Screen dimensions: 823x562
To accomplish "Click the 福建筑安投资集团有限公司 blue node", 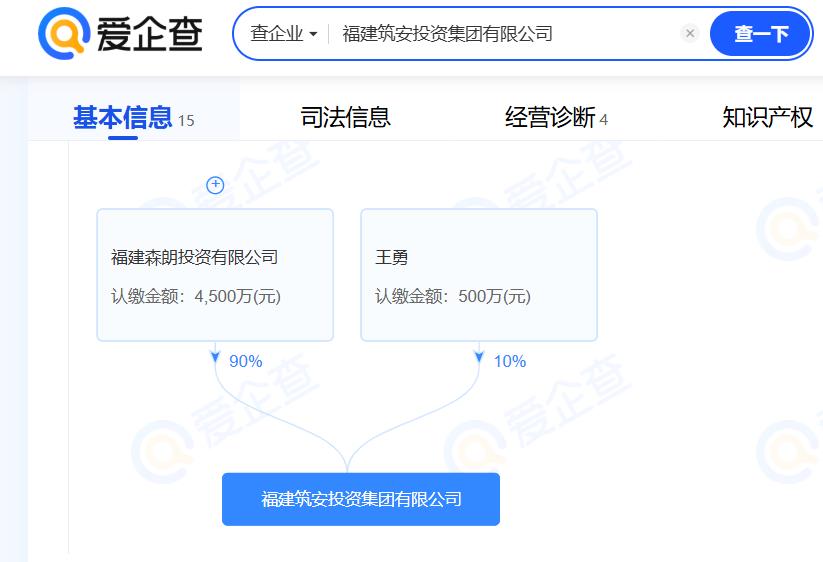I will pos(361,499).
